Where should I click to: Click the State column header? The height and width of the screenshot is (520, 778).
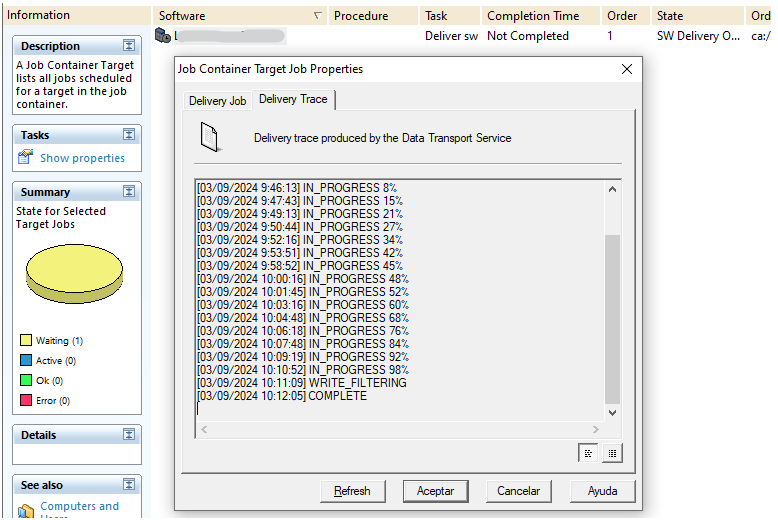[x=697, y=16]
